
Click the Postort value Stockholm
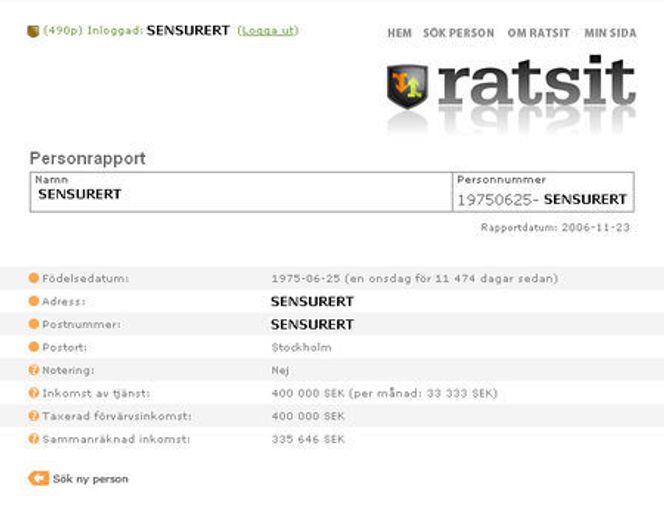click(x=302, y=347)
